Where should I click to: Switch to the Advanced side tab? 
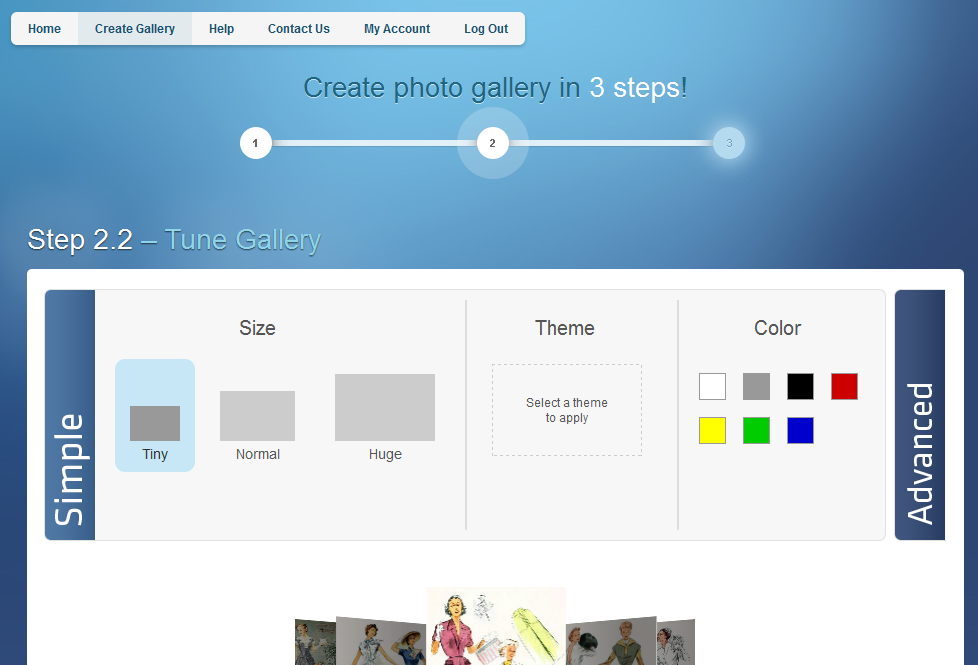coord(920,415)
